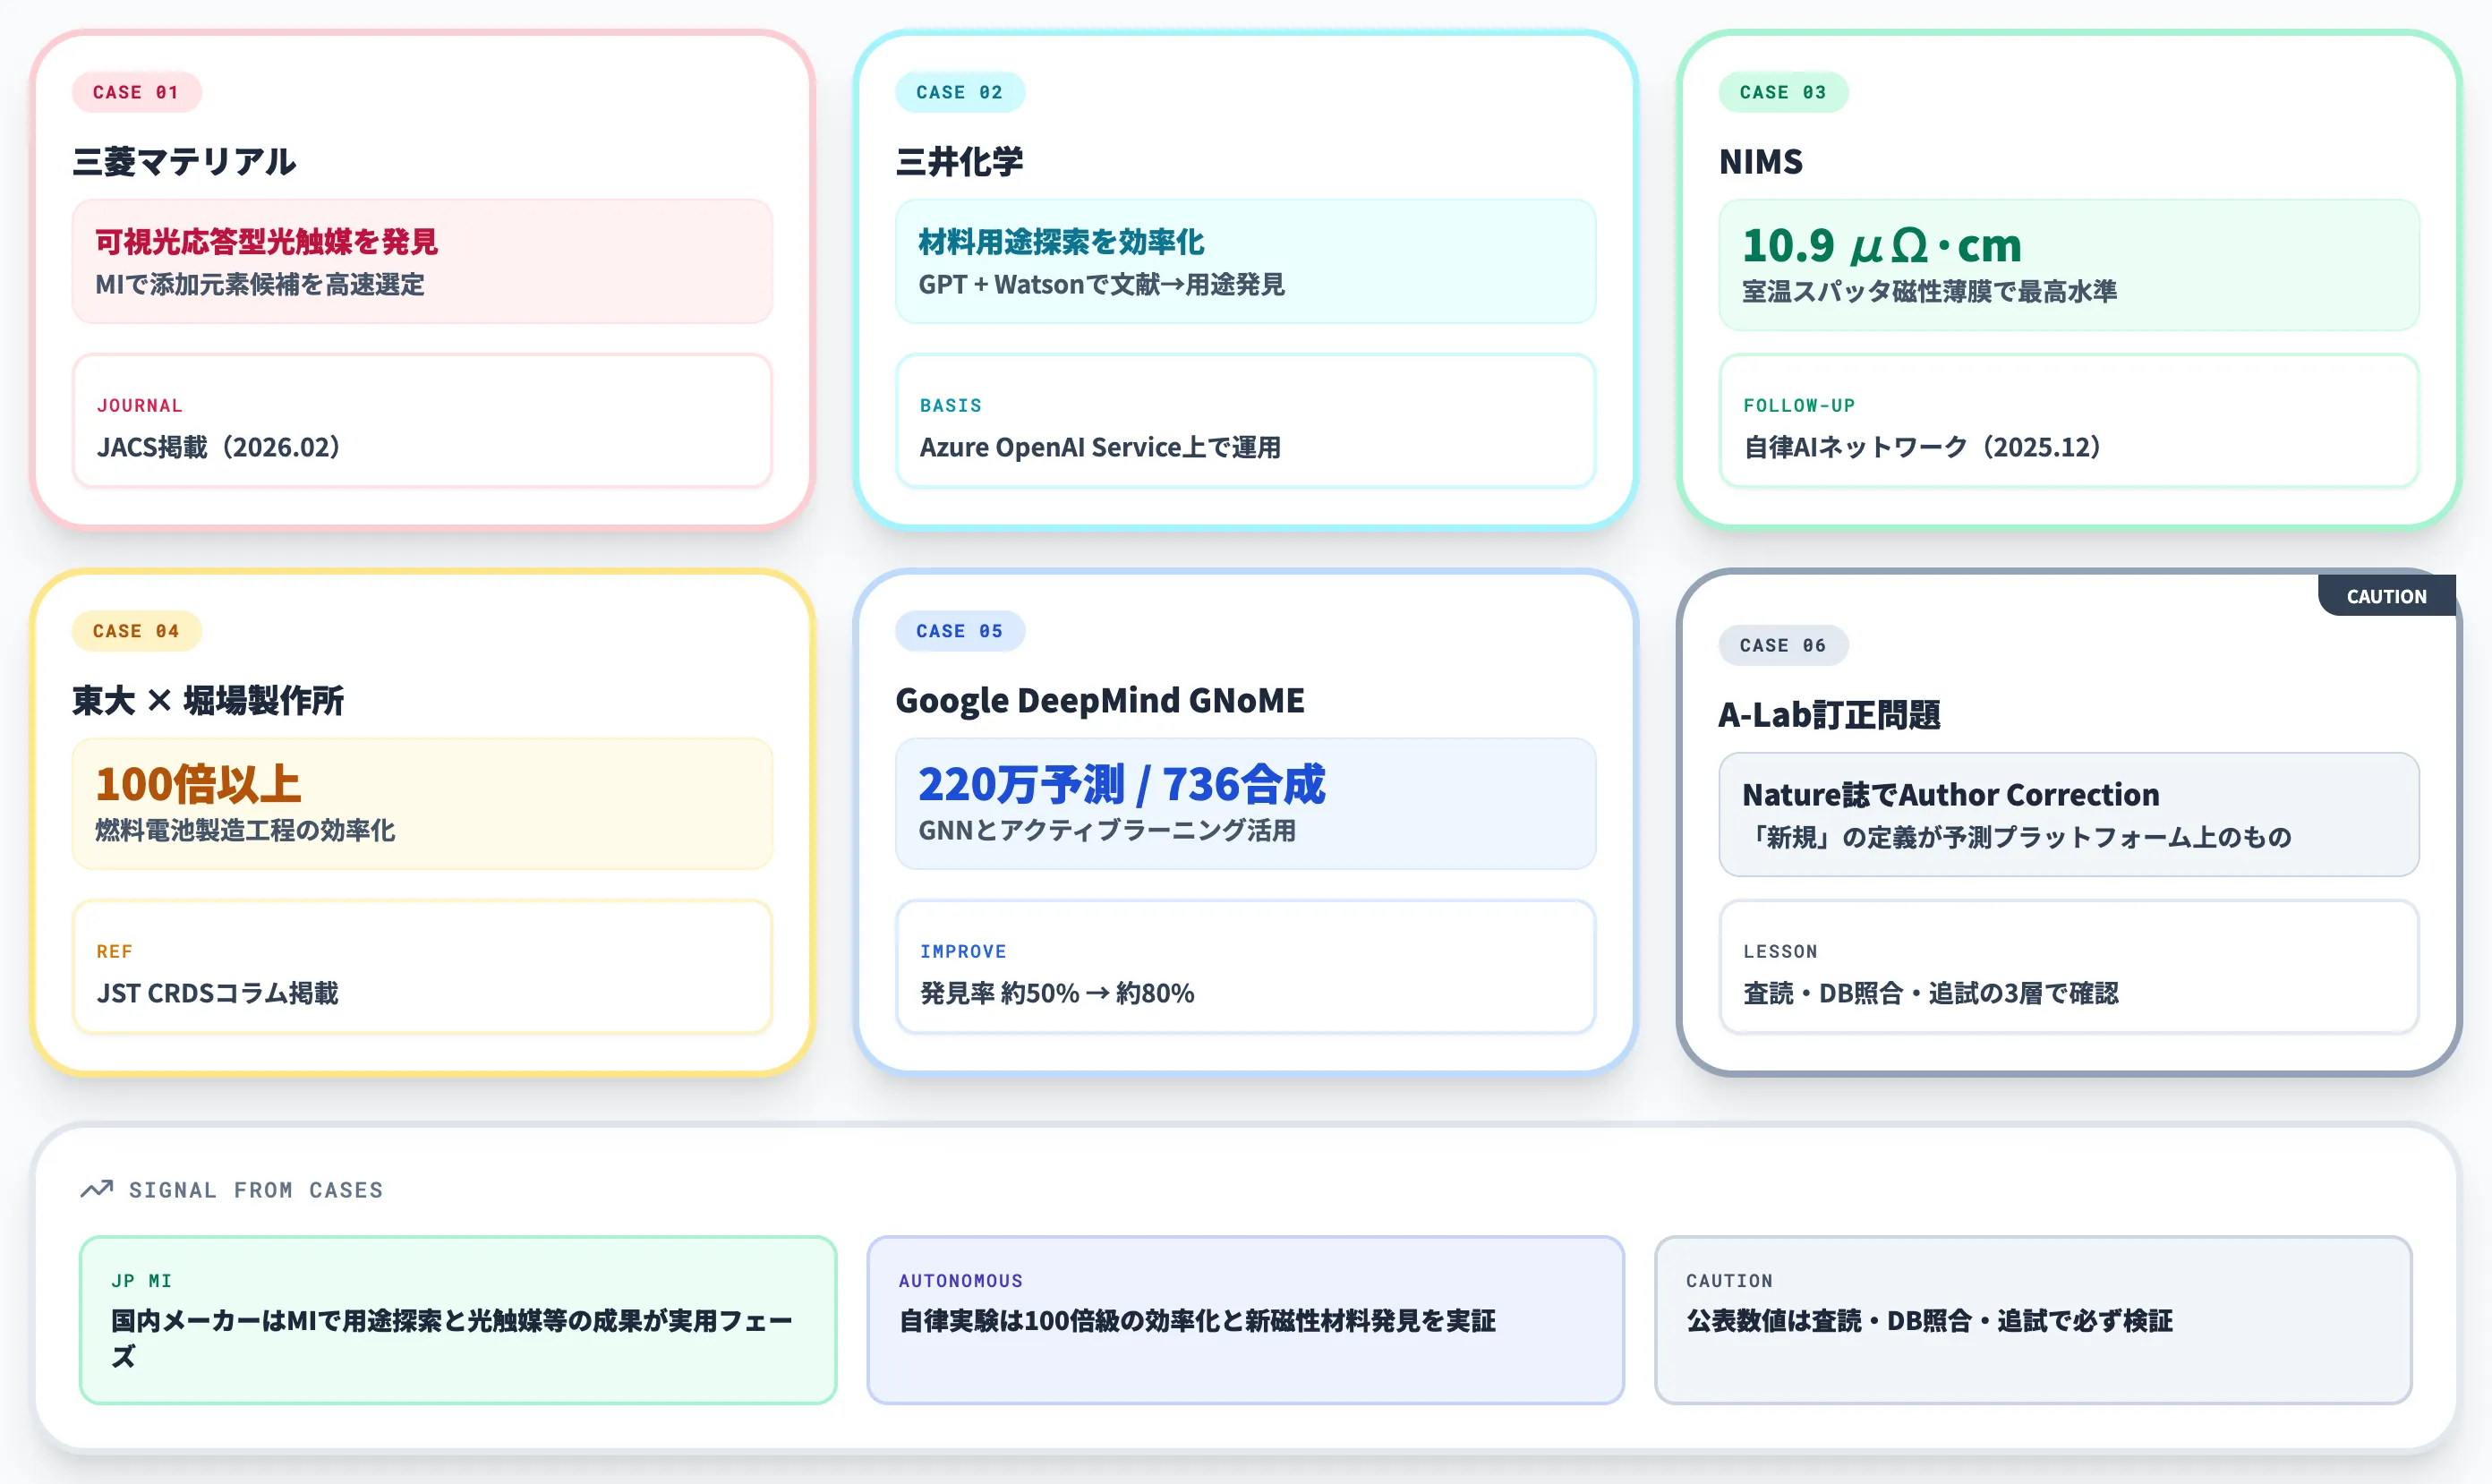Open the LESSON box 査読・DB照合・追試の3層で確認
The width and height of the screenshot is (2492, 1484).
pos(2068,967)
